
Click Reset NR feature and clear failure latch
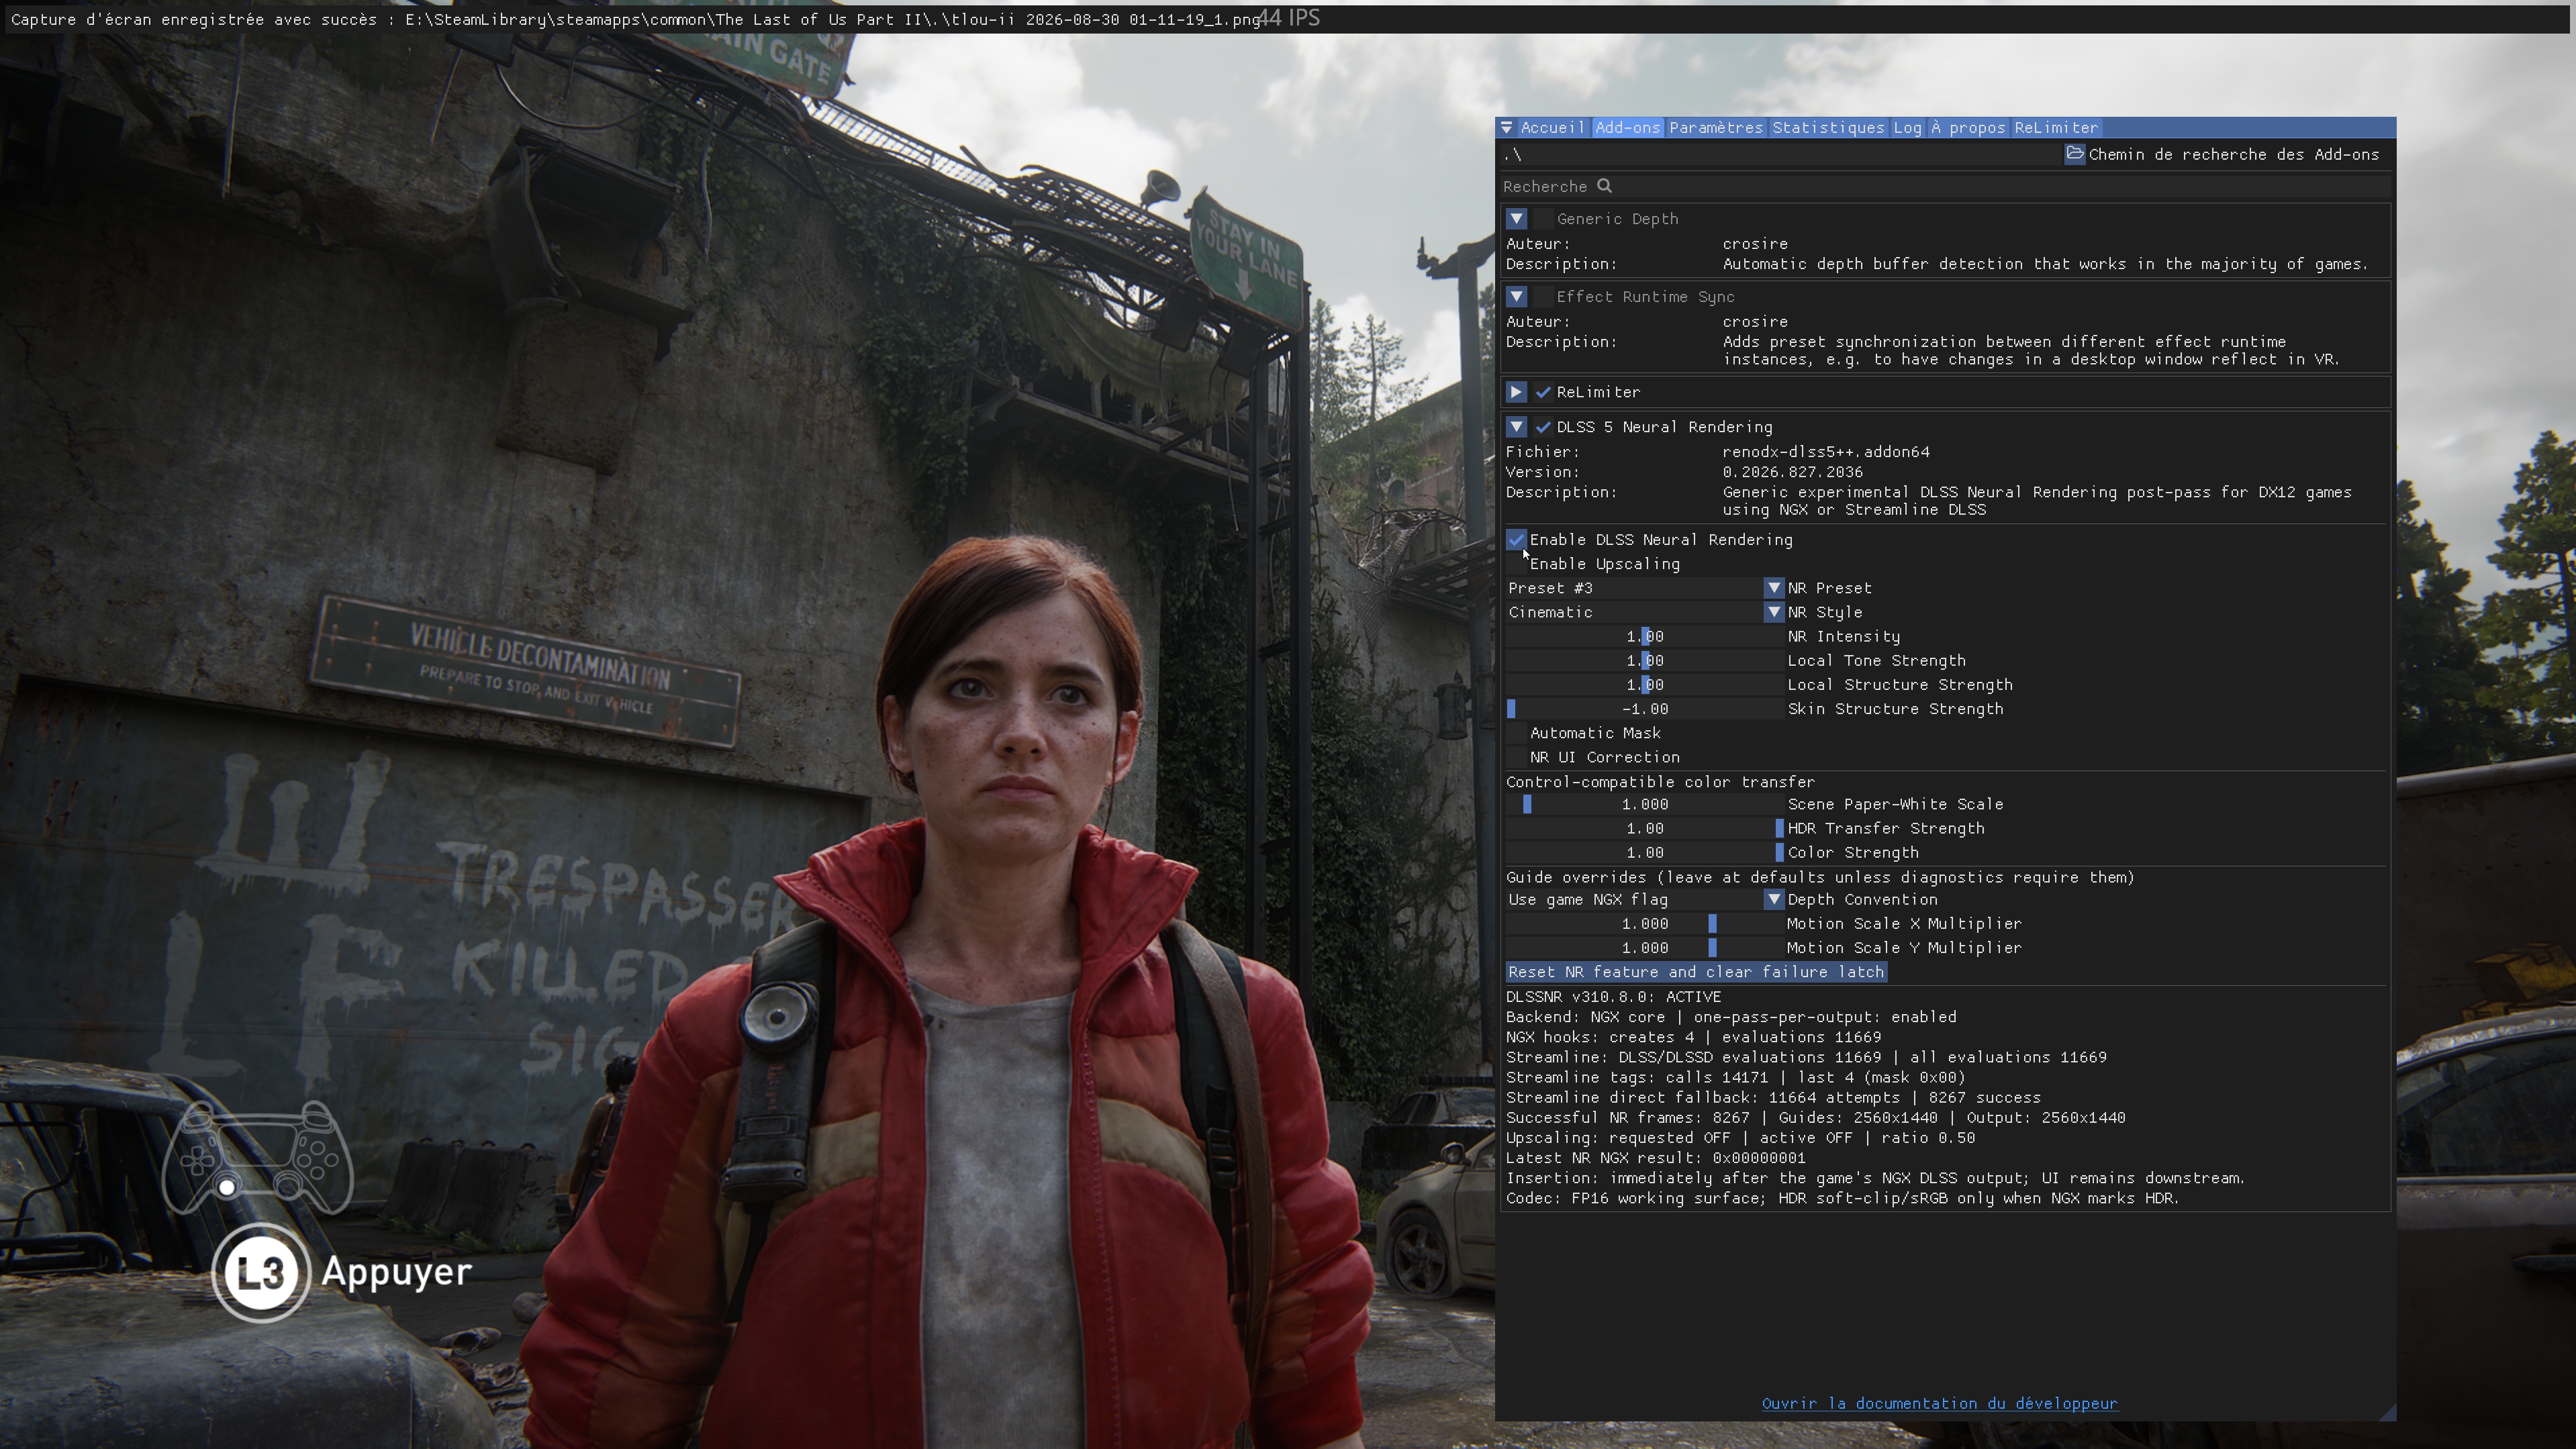(x=1696, y=972)
